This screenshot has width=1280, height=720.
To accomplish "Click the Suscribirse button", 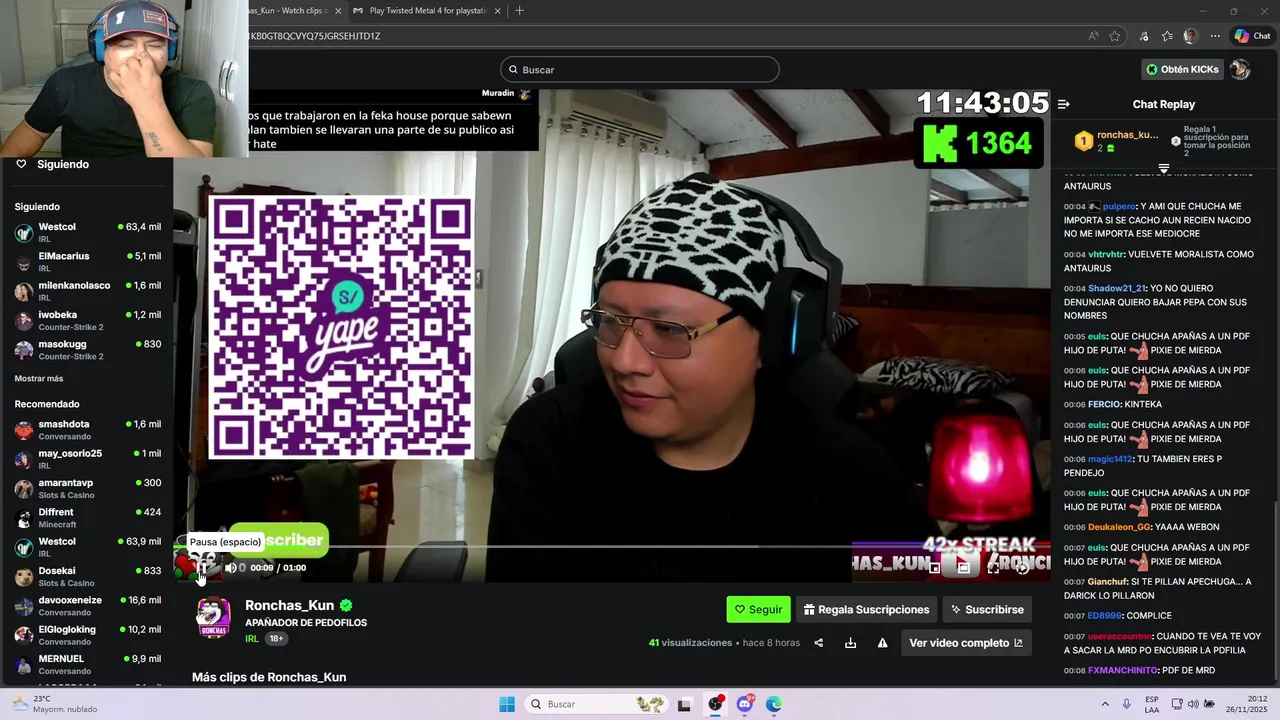I will [x=987, y=609].
